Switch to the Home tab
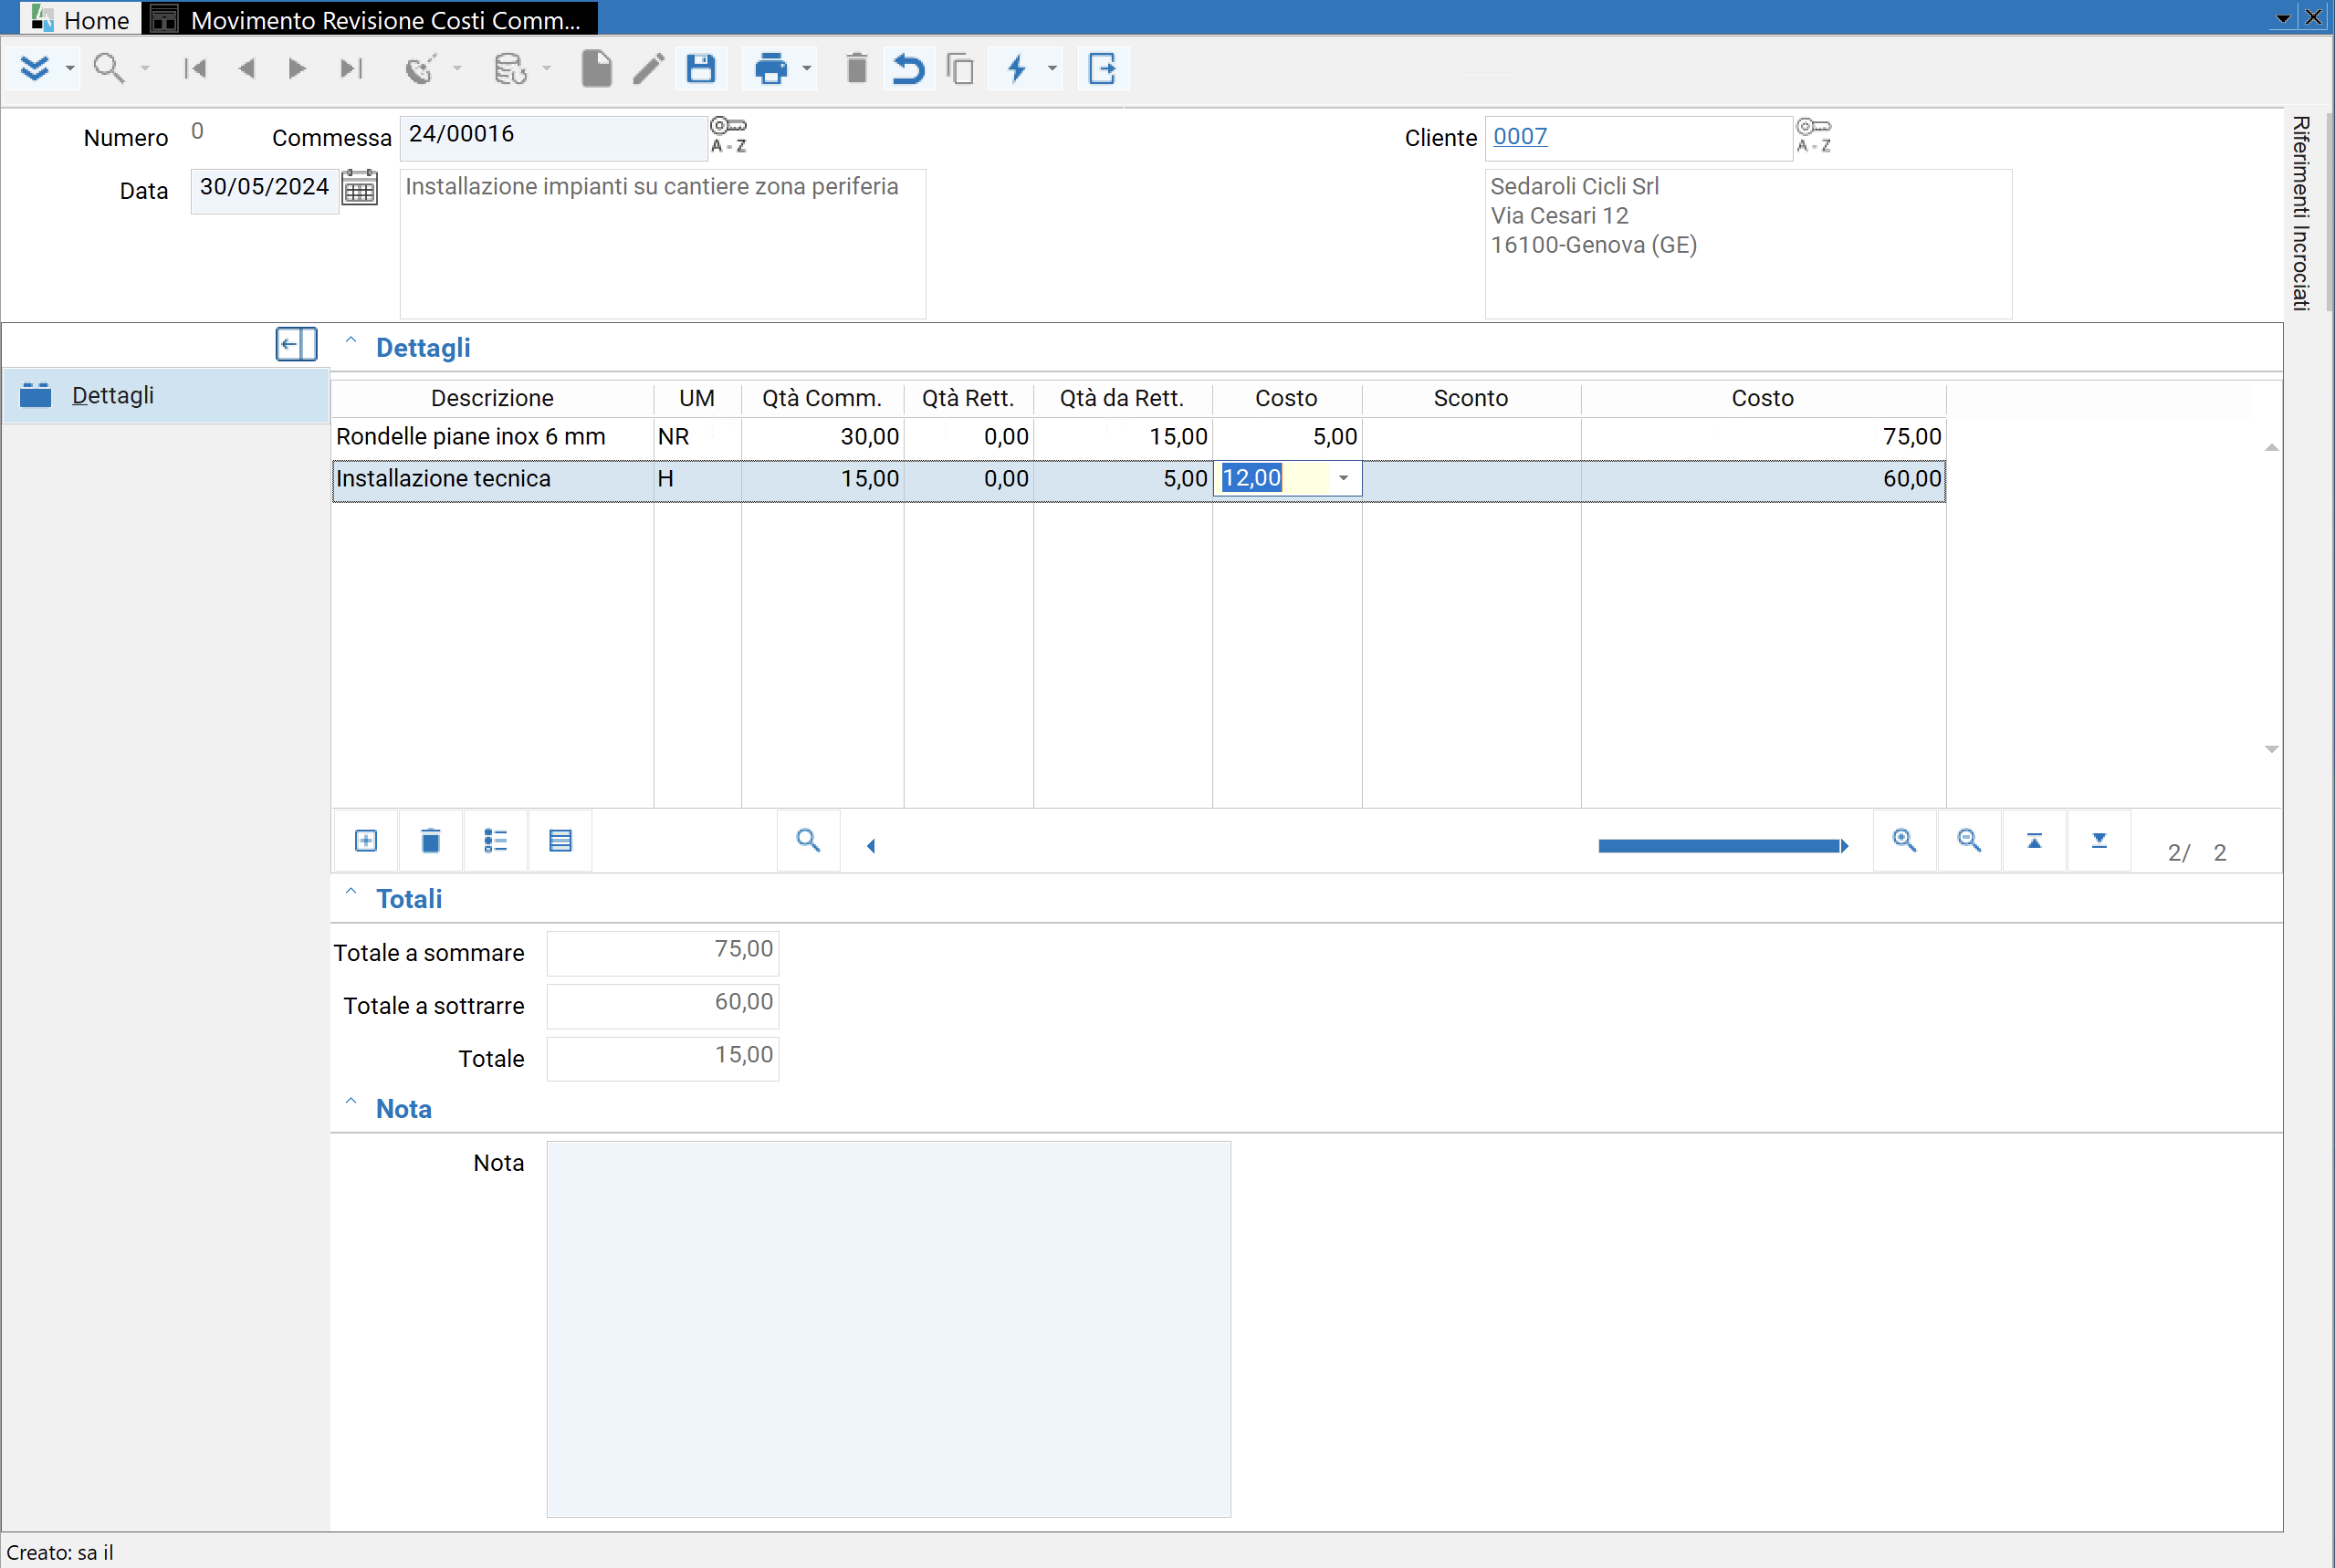Viewport: 2335px width, 1568px height. (x=81, y=18)
